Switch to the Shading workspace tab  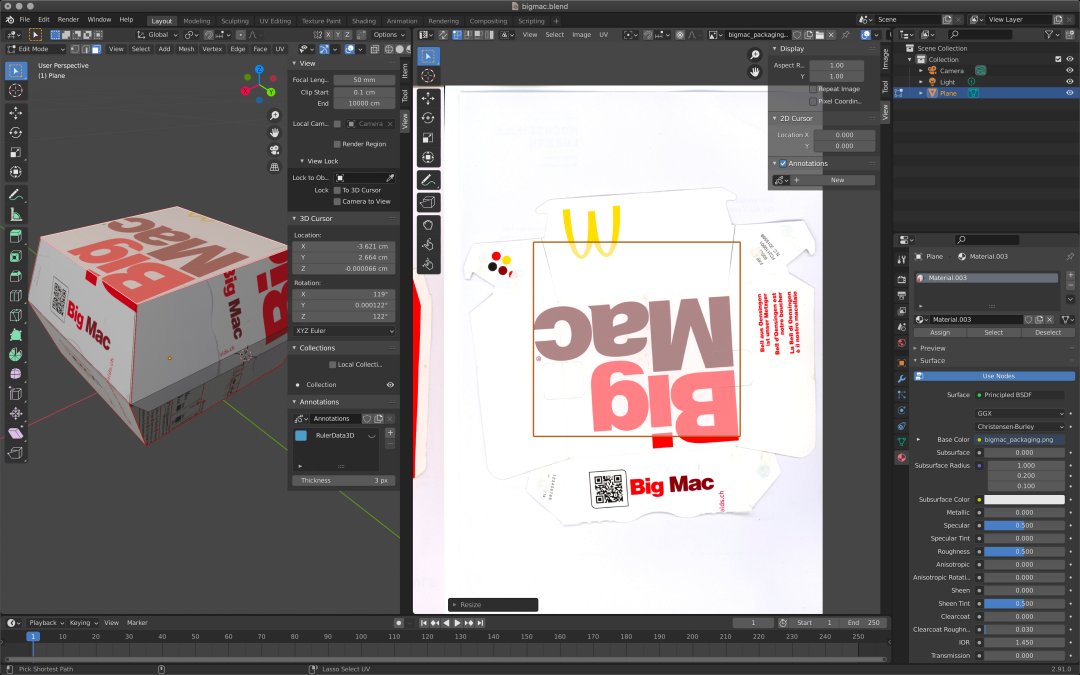click(364, 21)
